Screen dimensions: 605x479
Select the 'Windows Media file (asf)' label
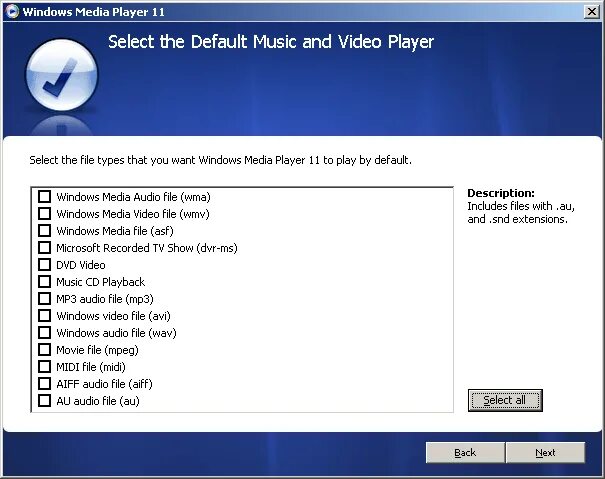[115, 231]
